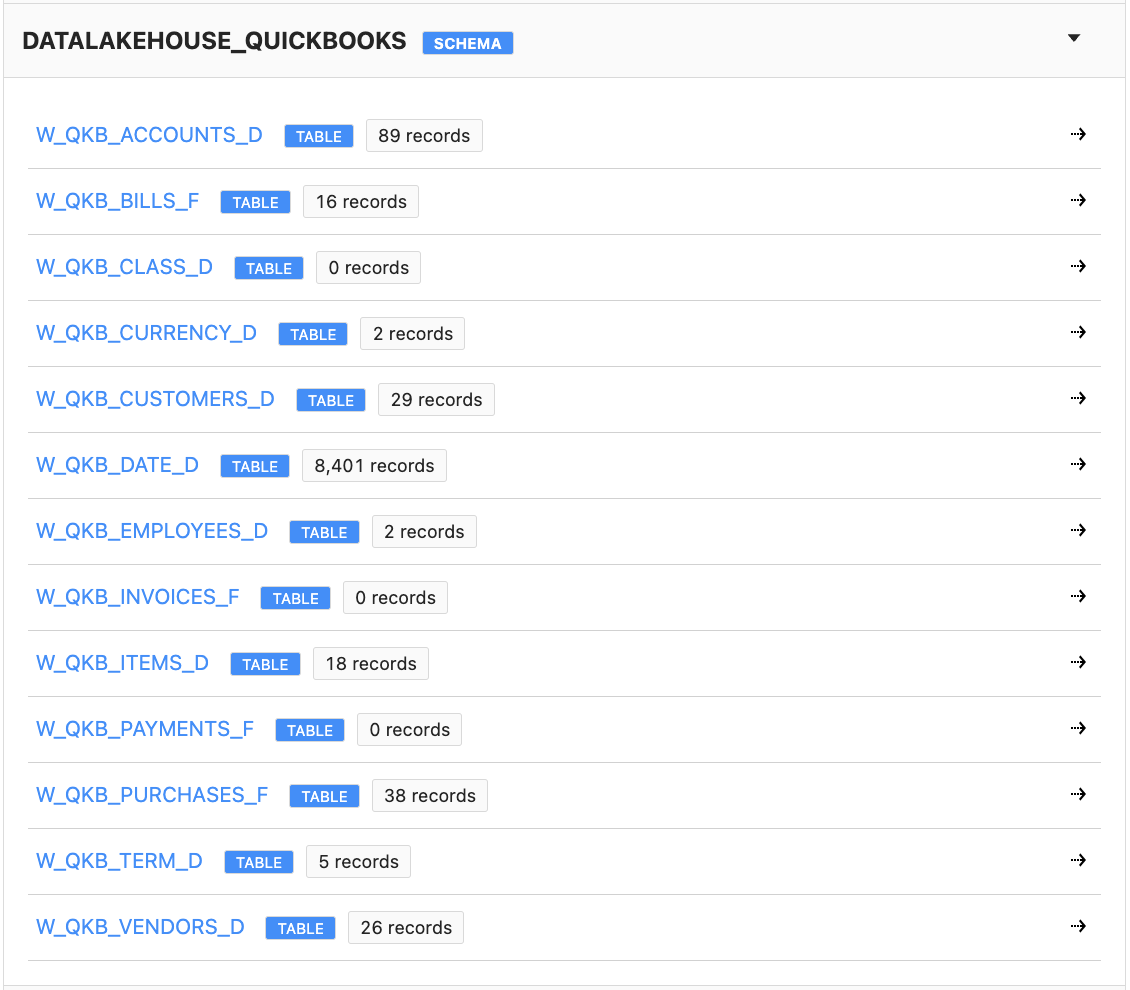Screen dimensions: 1130x990
Task: Open W_QKB_VENDORS_D table details
Action: 140,927
